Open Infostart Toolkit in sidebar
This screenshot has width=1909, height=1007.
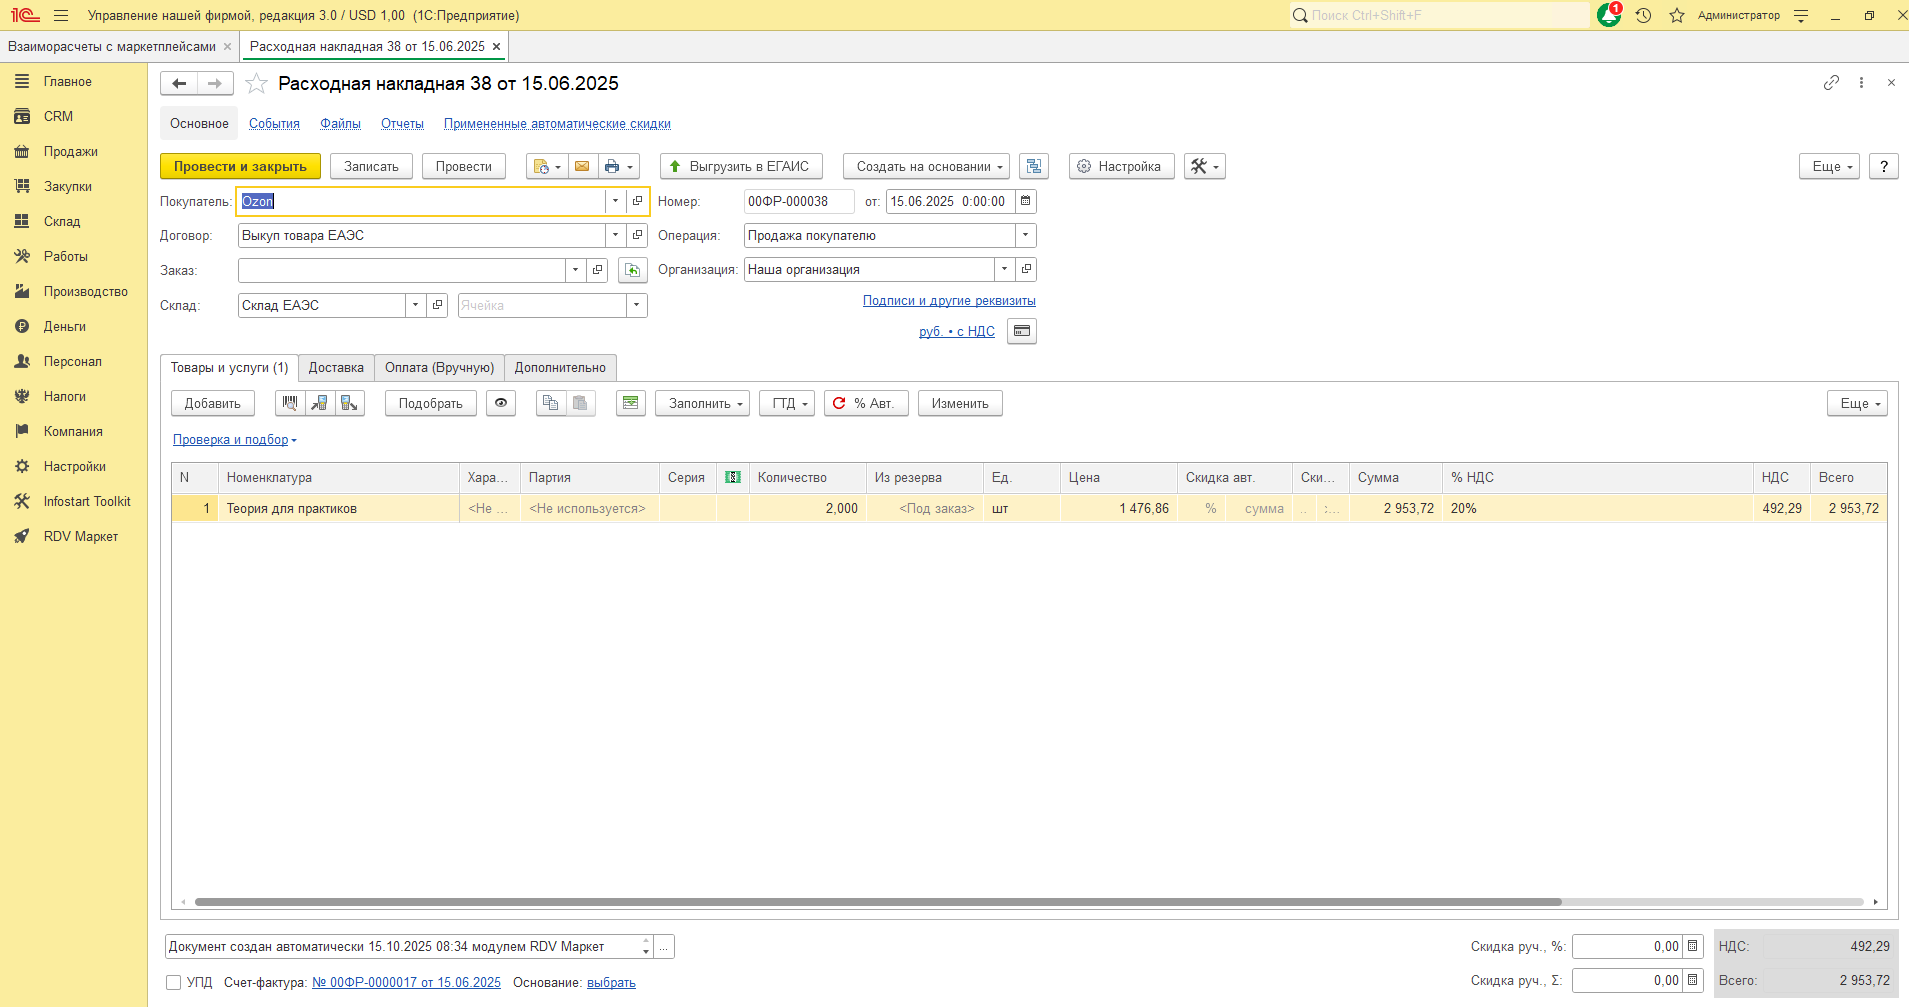click(x=86, y=502)
